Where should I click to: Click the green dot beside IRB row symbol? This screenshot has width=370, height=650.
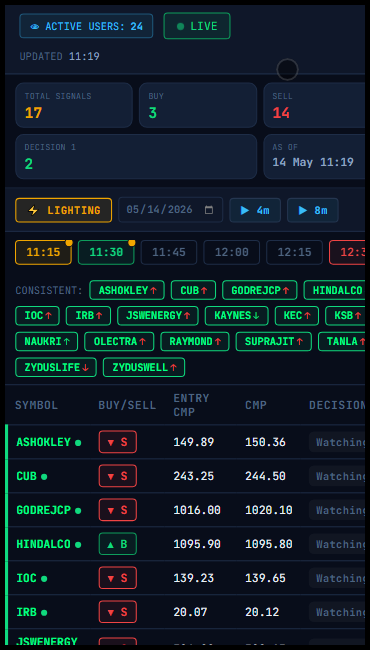tap(44, 613)
